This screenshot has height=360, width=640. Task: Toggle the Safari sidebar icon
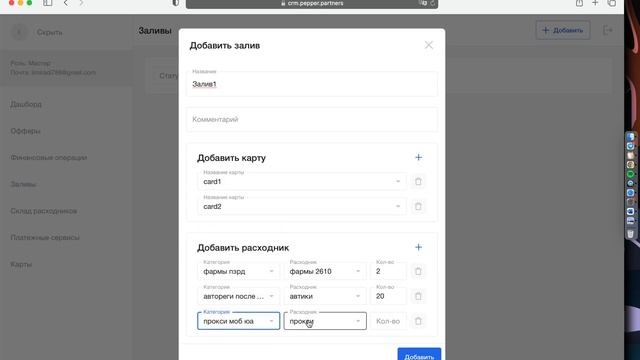point(48,3)
